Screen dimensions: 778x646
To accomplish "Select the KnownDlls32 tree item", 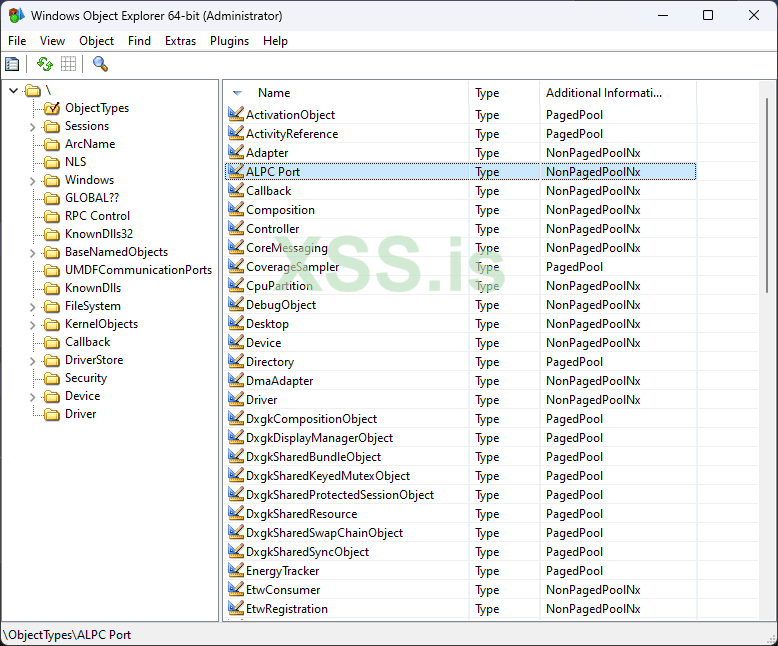I will tap(98, 234).
